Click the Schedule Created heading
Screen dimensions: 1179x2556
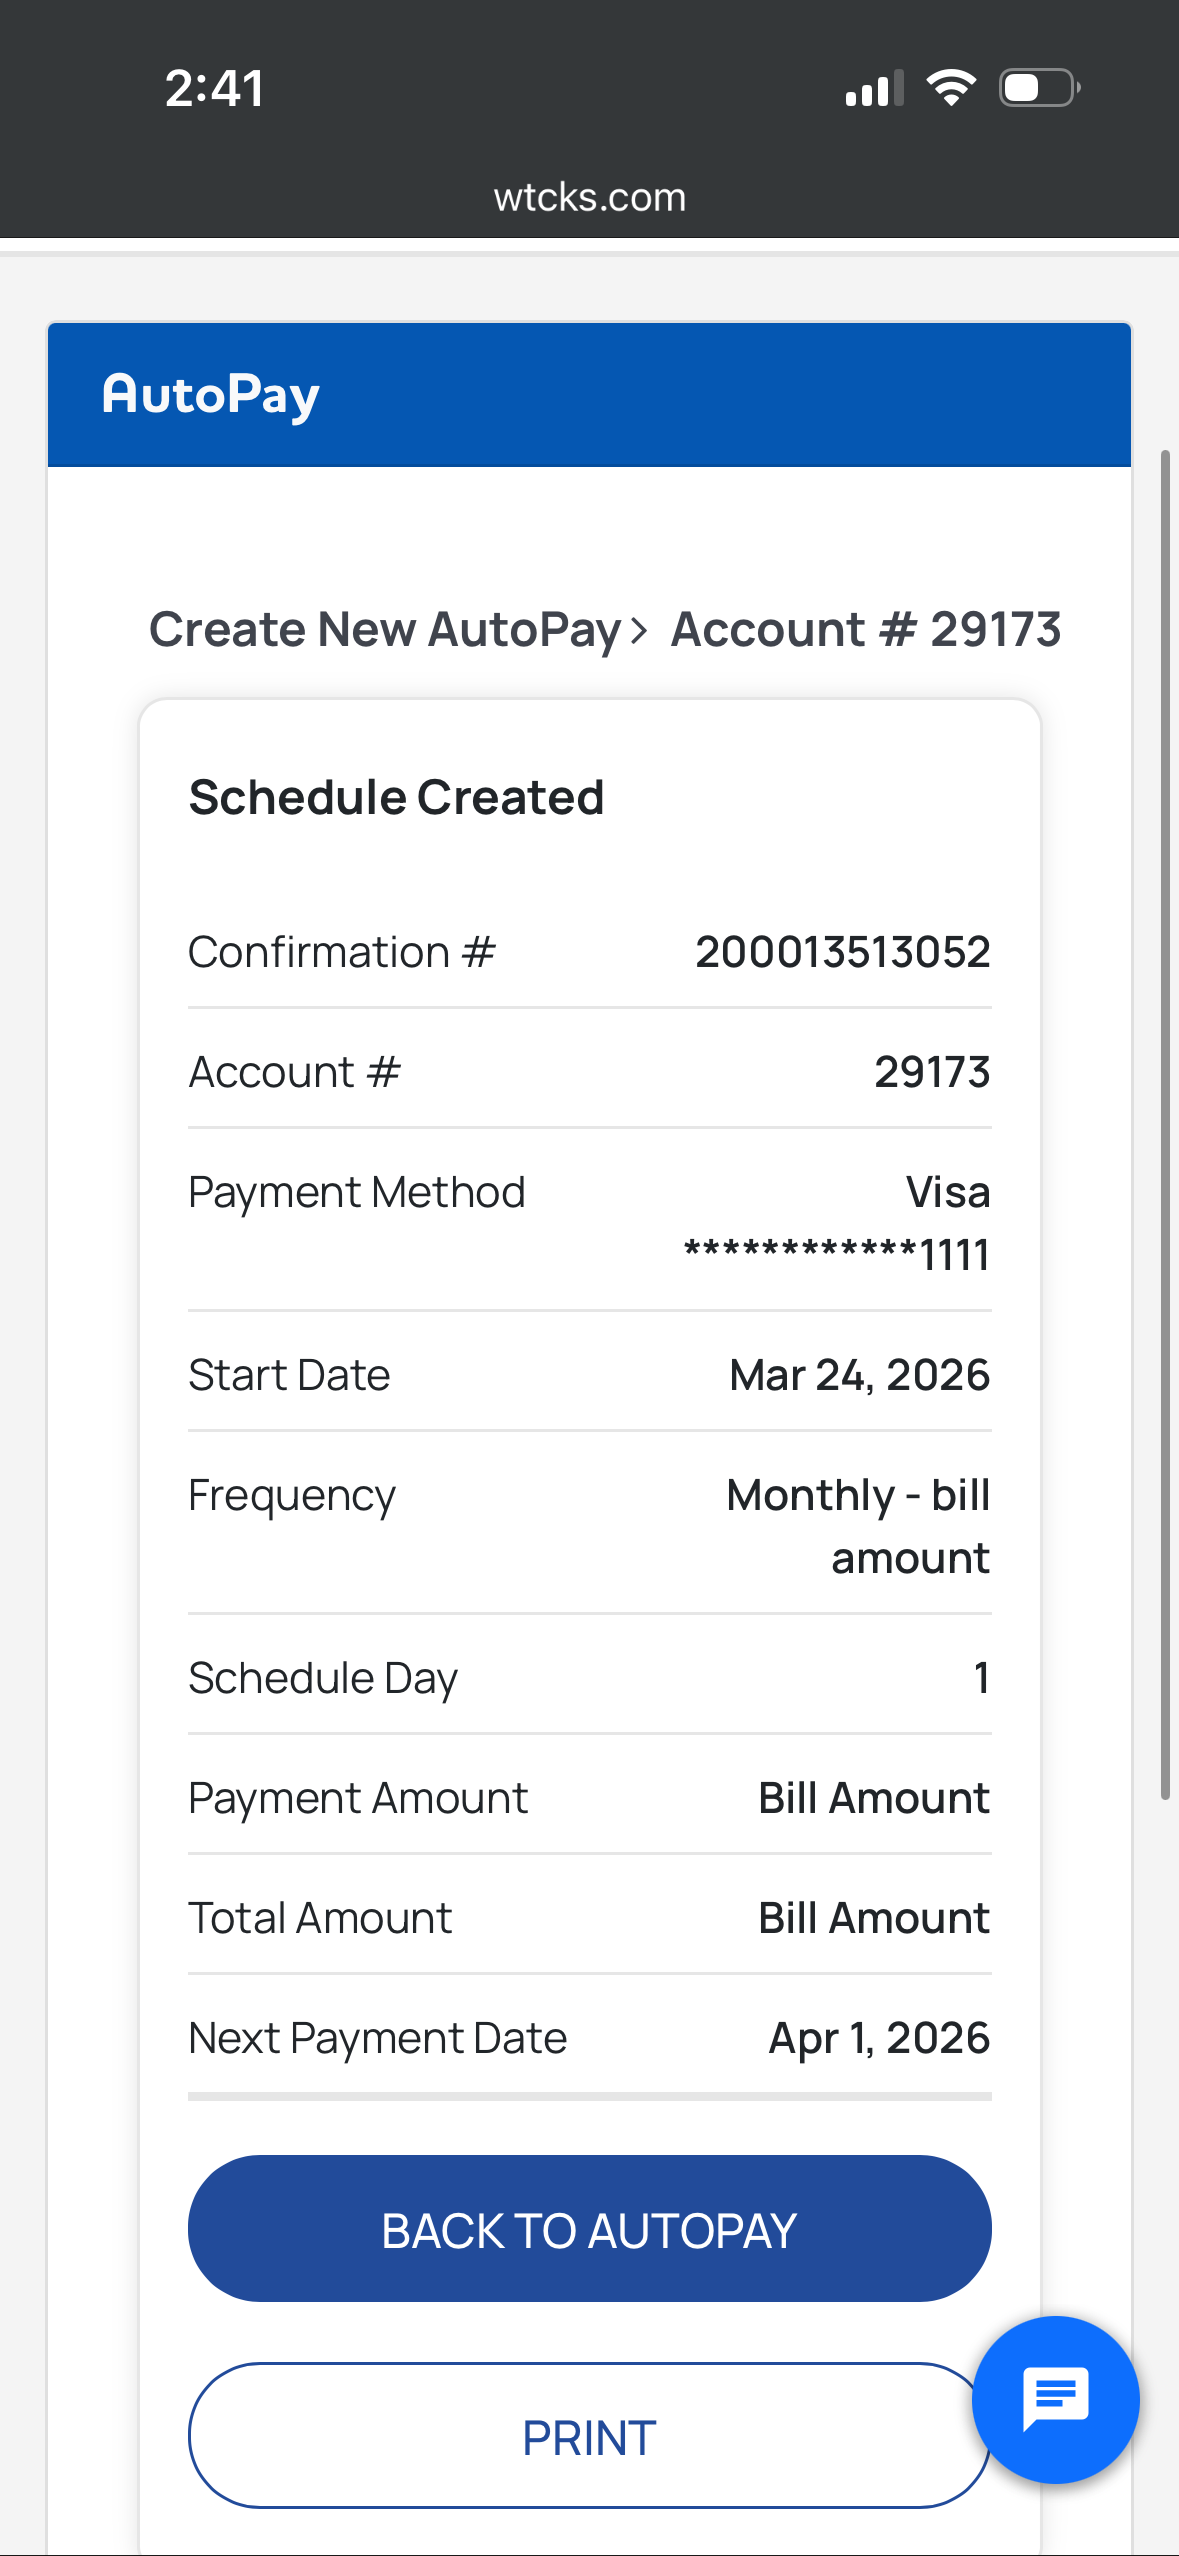click(x=396, y=798)
